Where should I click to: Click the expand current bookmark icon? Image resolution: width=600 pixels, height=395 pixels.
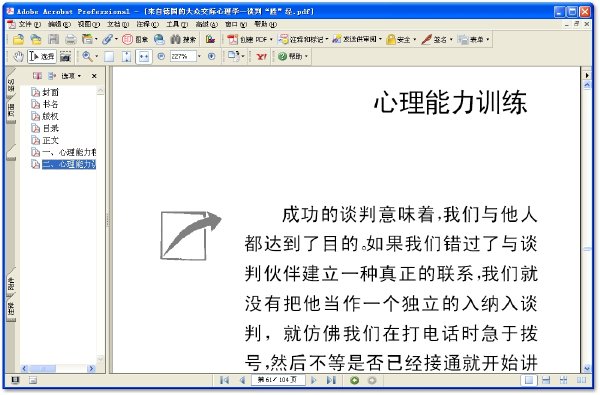52,76
